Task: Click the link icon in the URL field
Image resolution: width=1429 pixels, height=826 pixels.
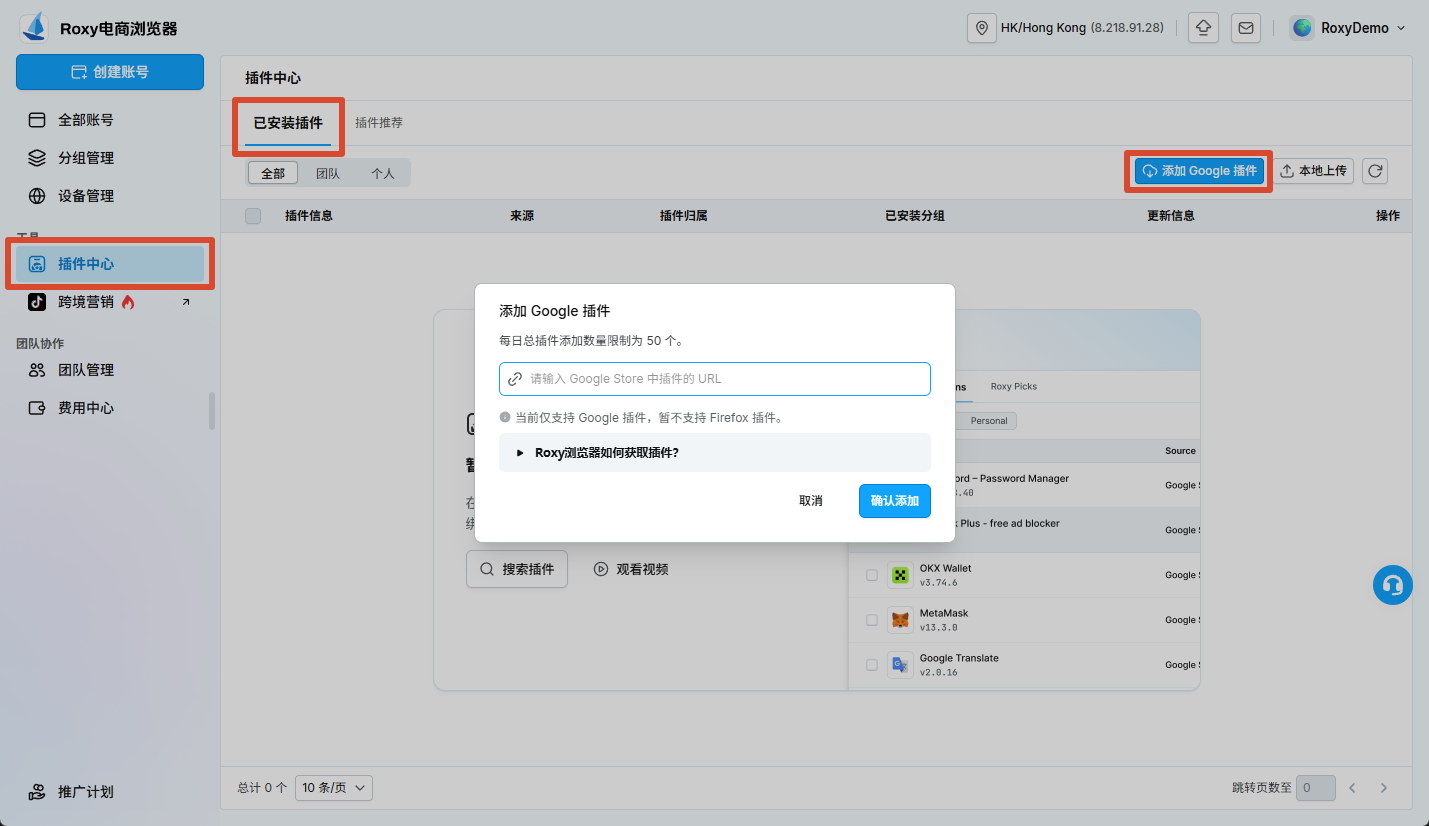Action: point(515,379)
